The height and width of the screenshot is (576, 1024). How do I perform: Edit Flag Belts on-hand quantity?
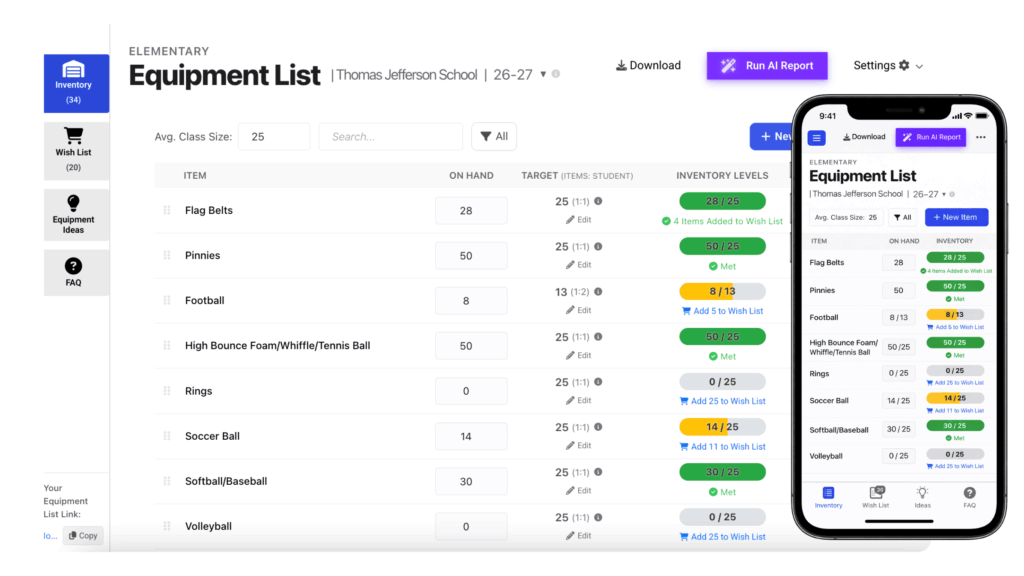[471, 211]
